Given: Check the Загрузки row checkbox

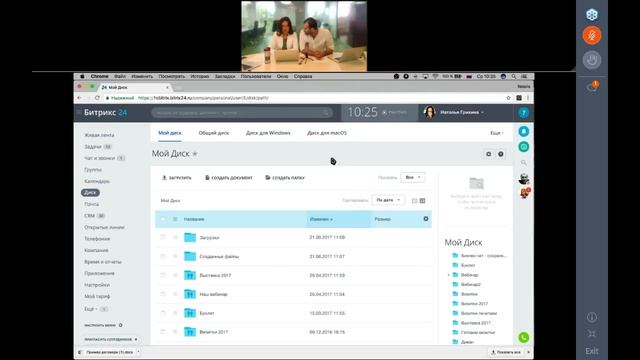Looking at the screenshot, I should click(x=163, y=237).
